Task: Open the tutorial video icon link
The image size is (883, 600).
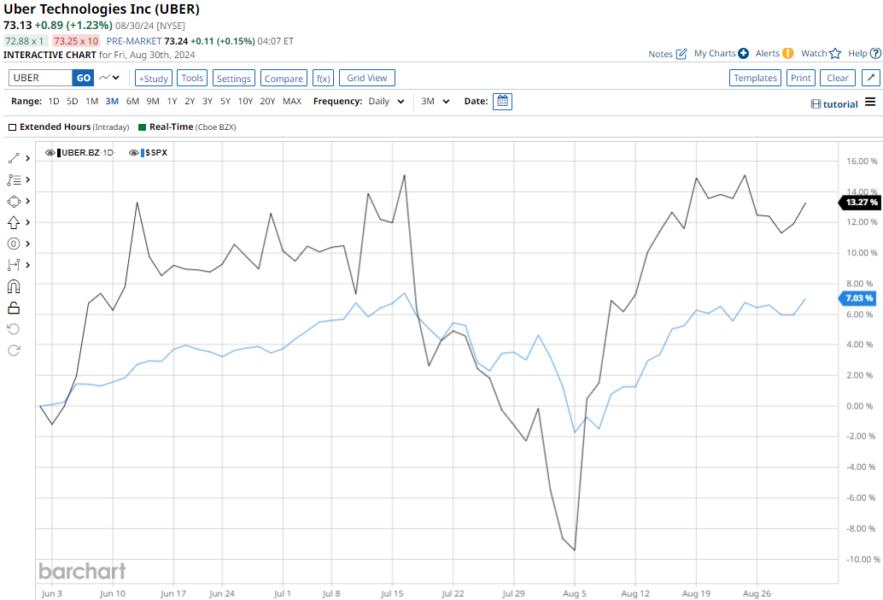Action: [x=815, y=104]
